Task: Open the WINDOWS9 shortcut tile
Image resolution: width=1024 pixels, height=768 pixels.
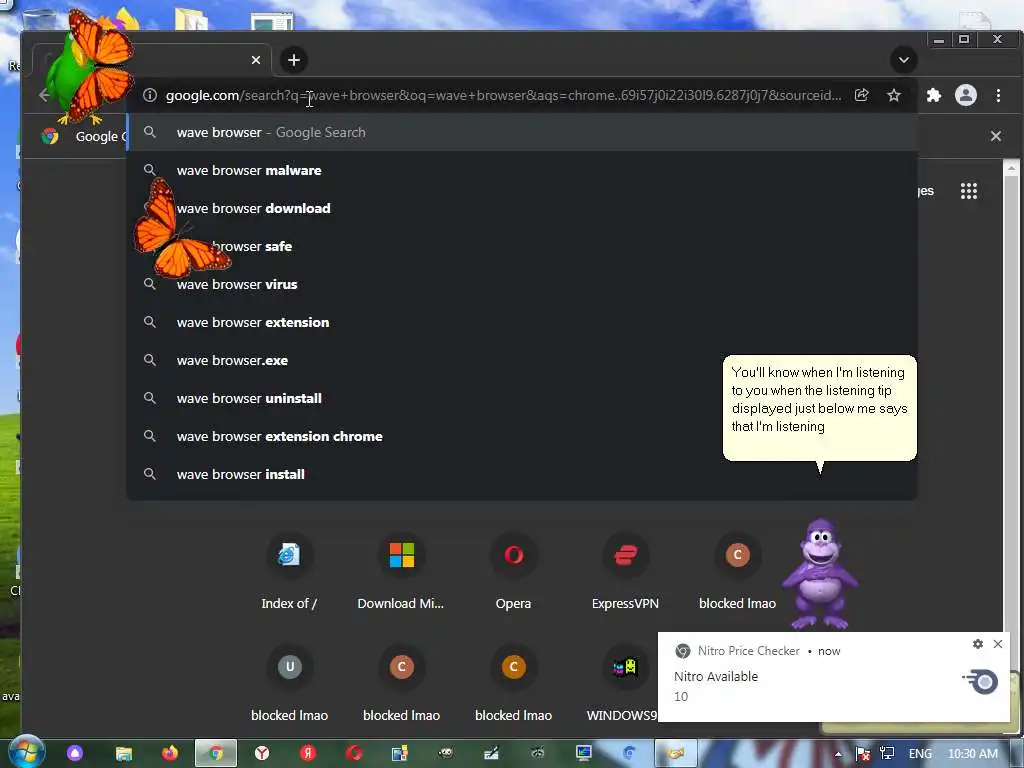Action: (622, 684)
